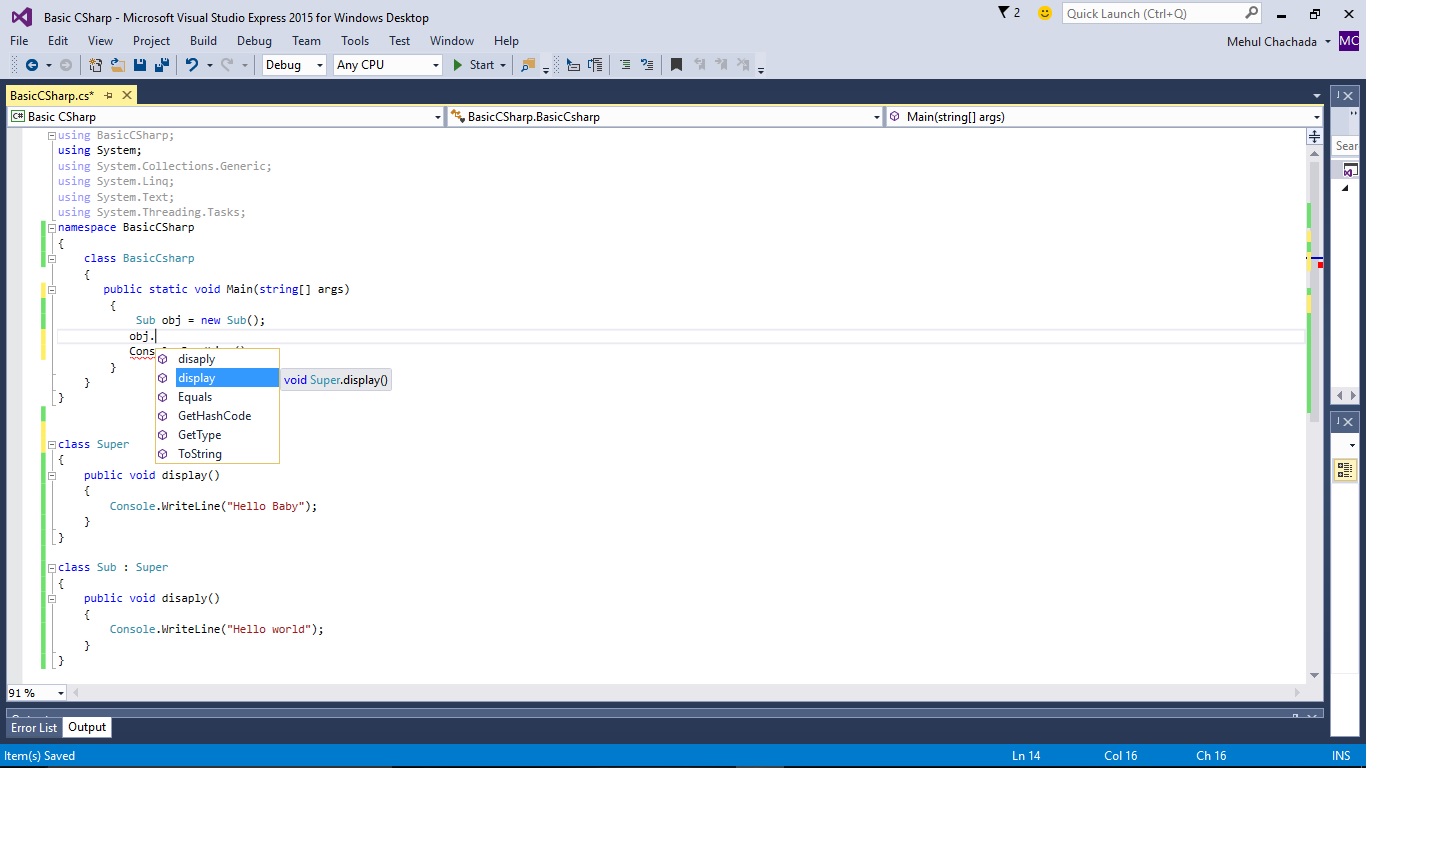The height and width of the screenshot is (848, 1456).
Task: Undo the last edit using the toolbar icon
Action: (192, 65)
